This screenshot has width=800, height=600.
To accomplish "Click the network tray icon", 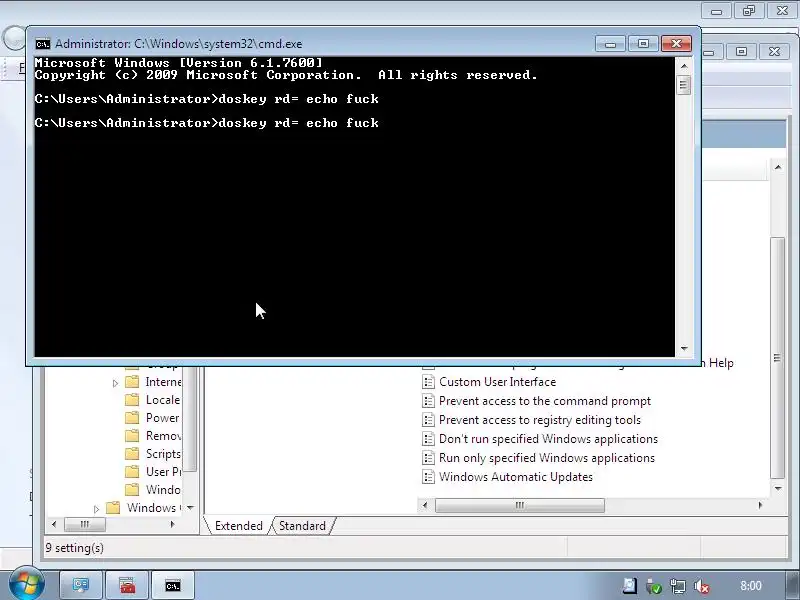I will [x=678, y=586].
